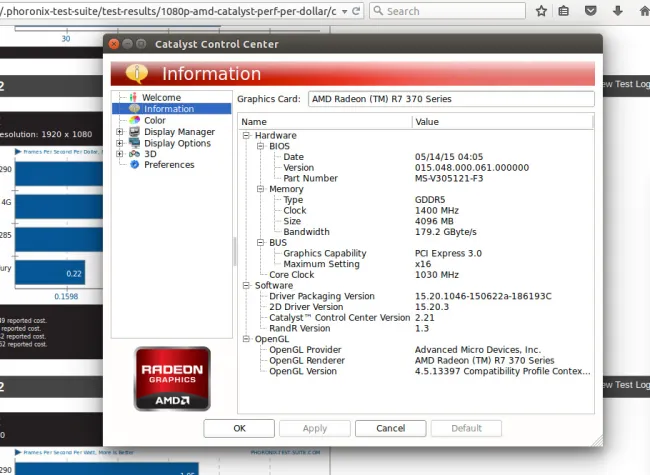Image resolution: width=650 pixels, height=475 pixels.
Task: Click the Name column header
Action: click(x=325, y=122)
